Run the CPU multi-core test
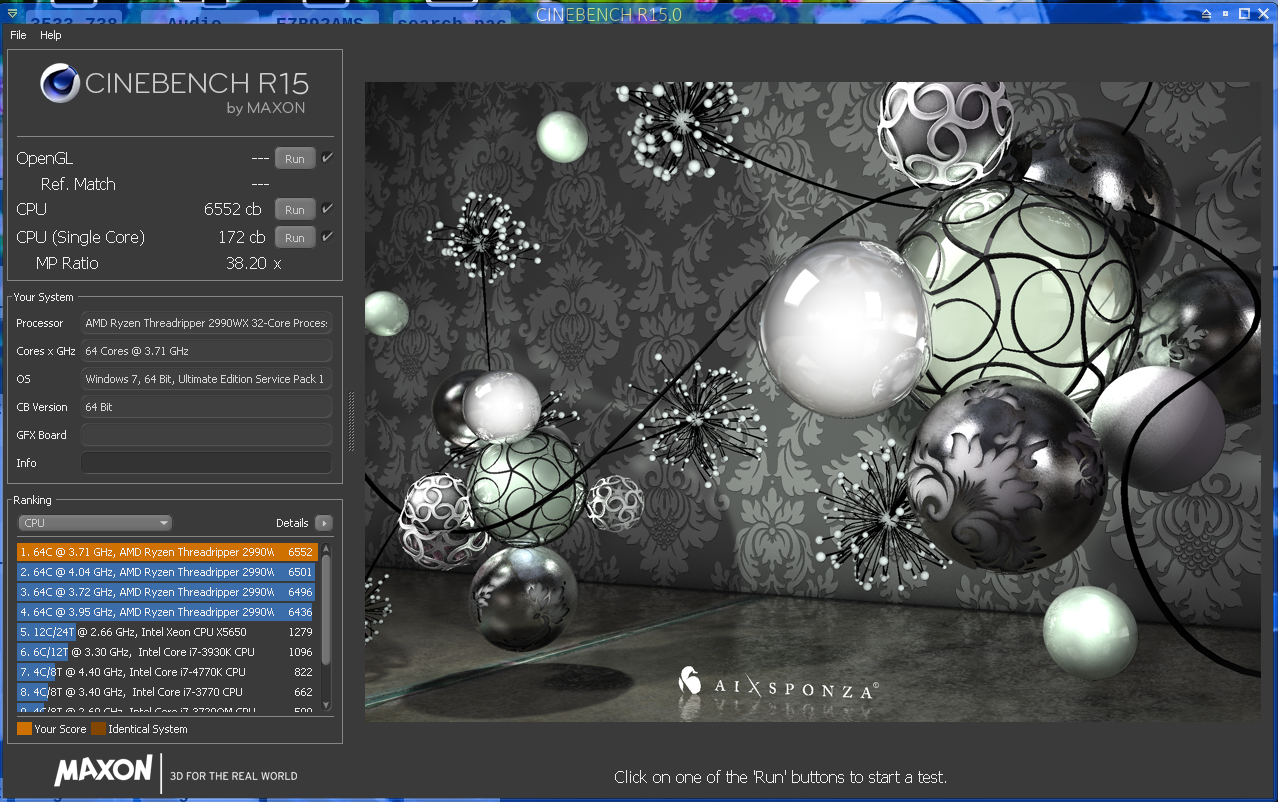 pyautogui.click(x=295, y=210)
